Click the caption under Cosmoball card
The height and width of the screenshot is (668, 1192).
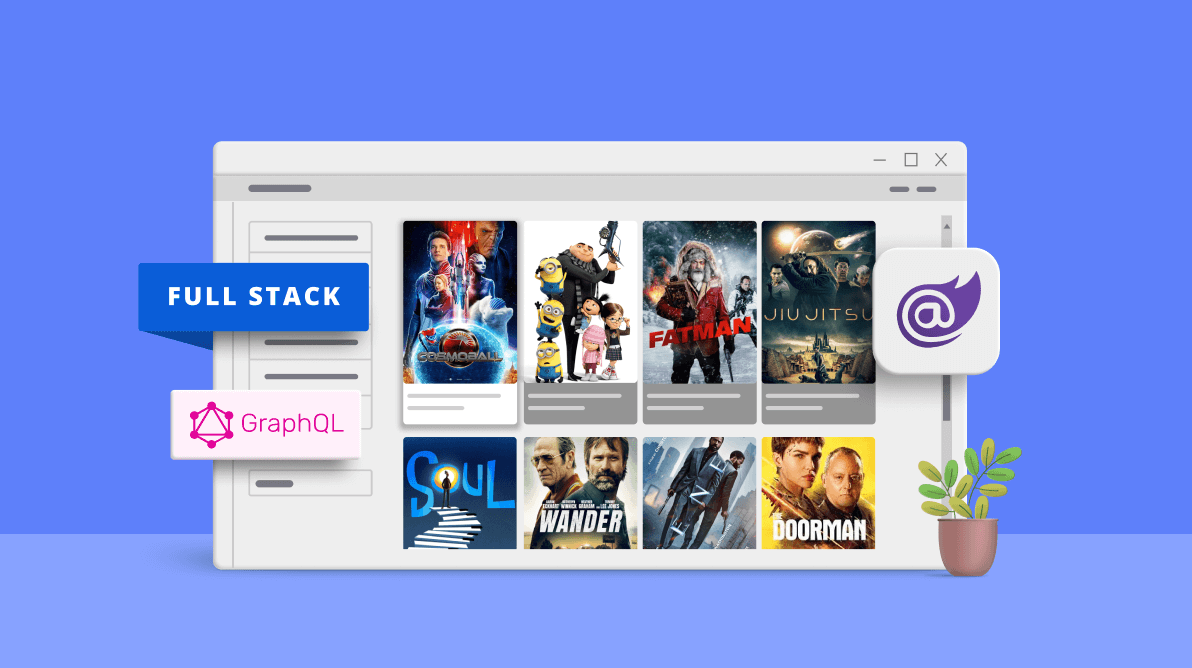[x=460, y=403]
